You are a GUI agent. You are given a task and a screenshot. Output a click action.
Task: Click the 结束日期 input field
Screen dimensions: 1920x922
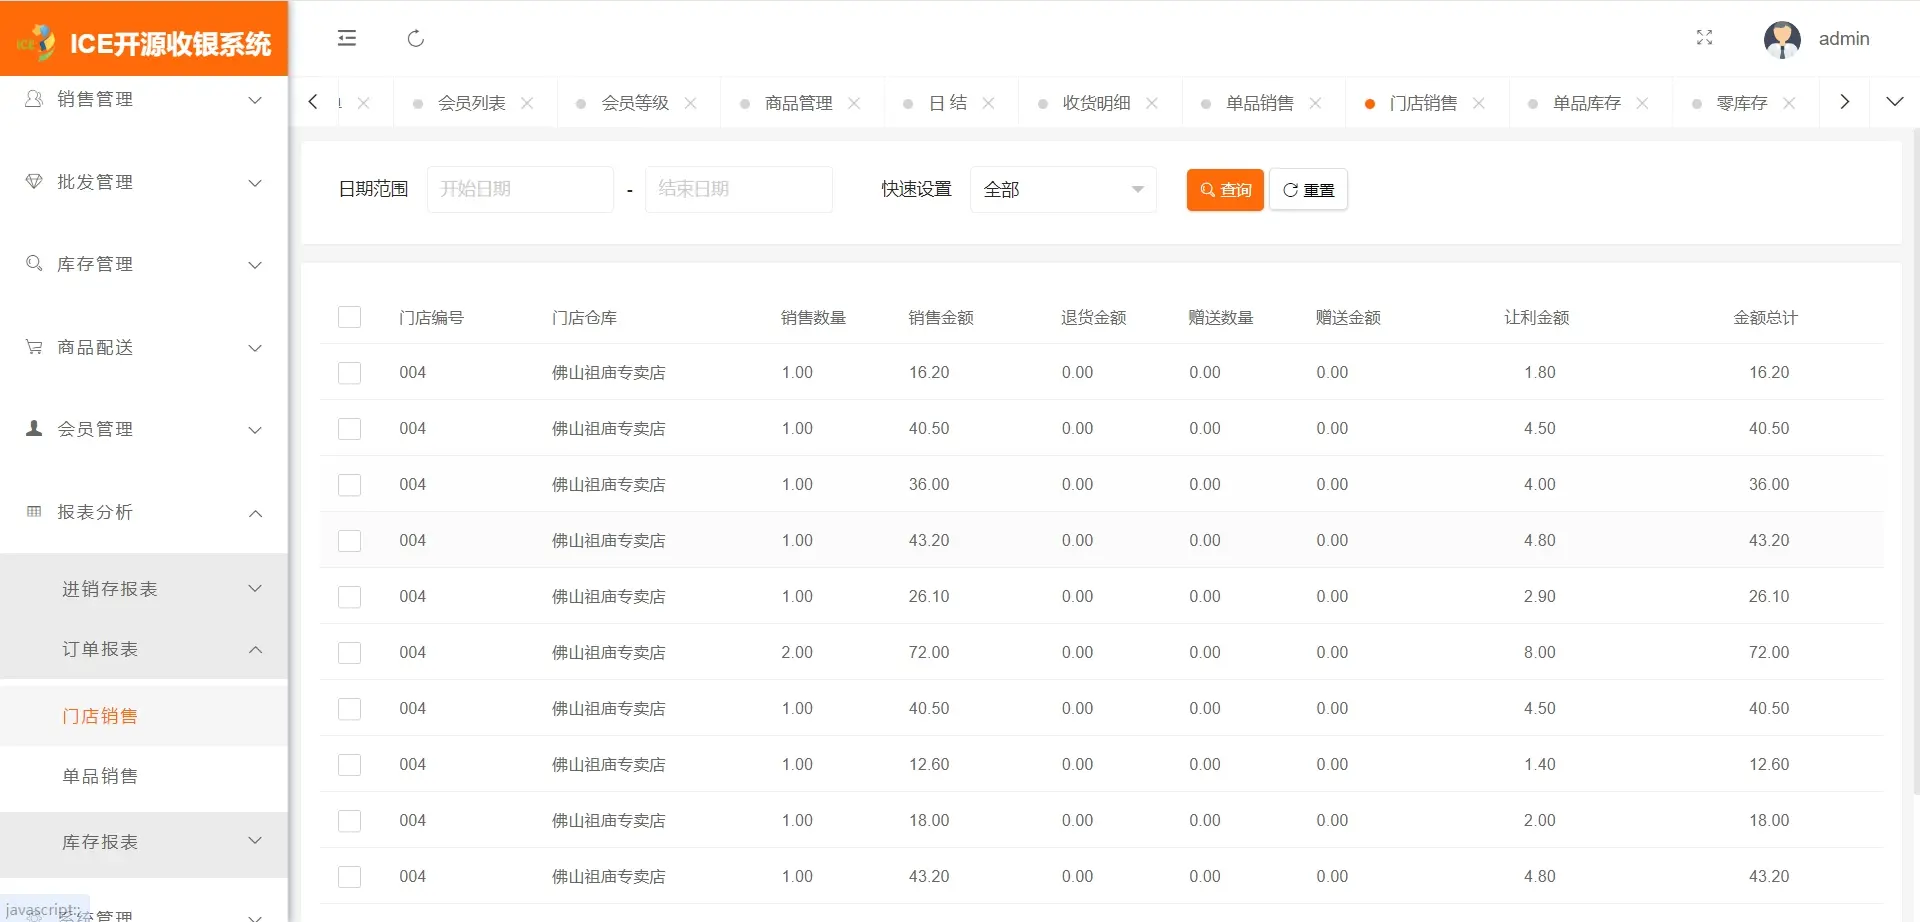[739, 189]
